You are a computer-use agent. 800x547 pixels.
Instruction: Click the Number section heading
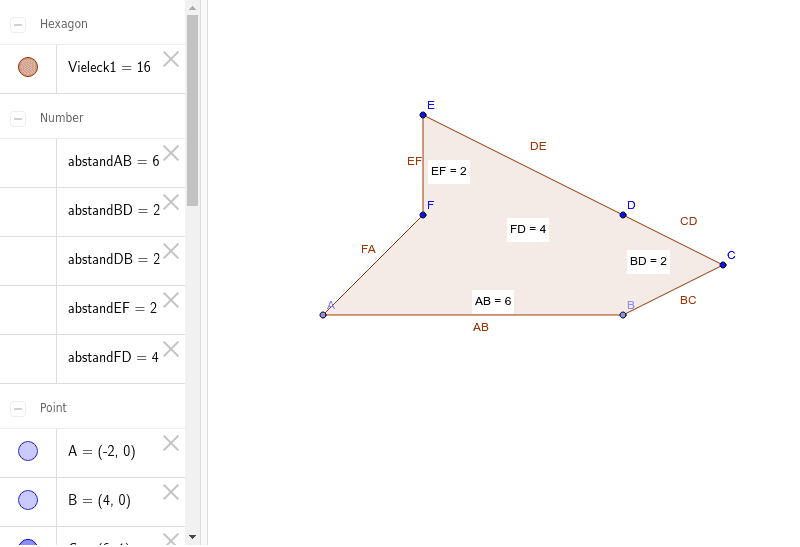click(x=62, y=118)
